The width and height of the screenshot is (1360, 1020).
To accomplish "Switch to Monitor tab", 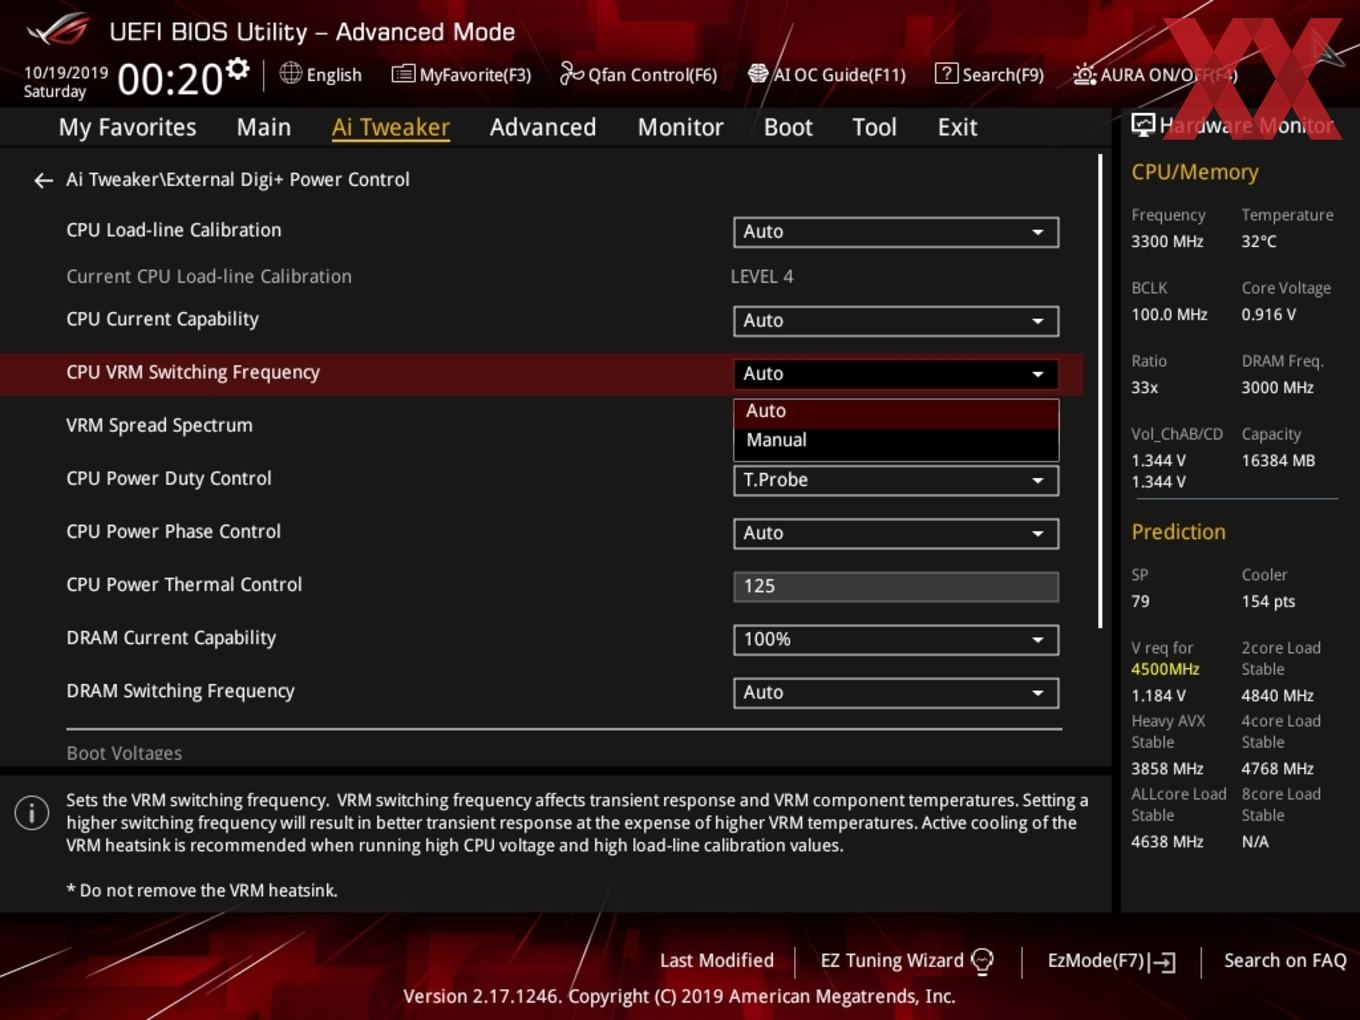I will 680,127.
